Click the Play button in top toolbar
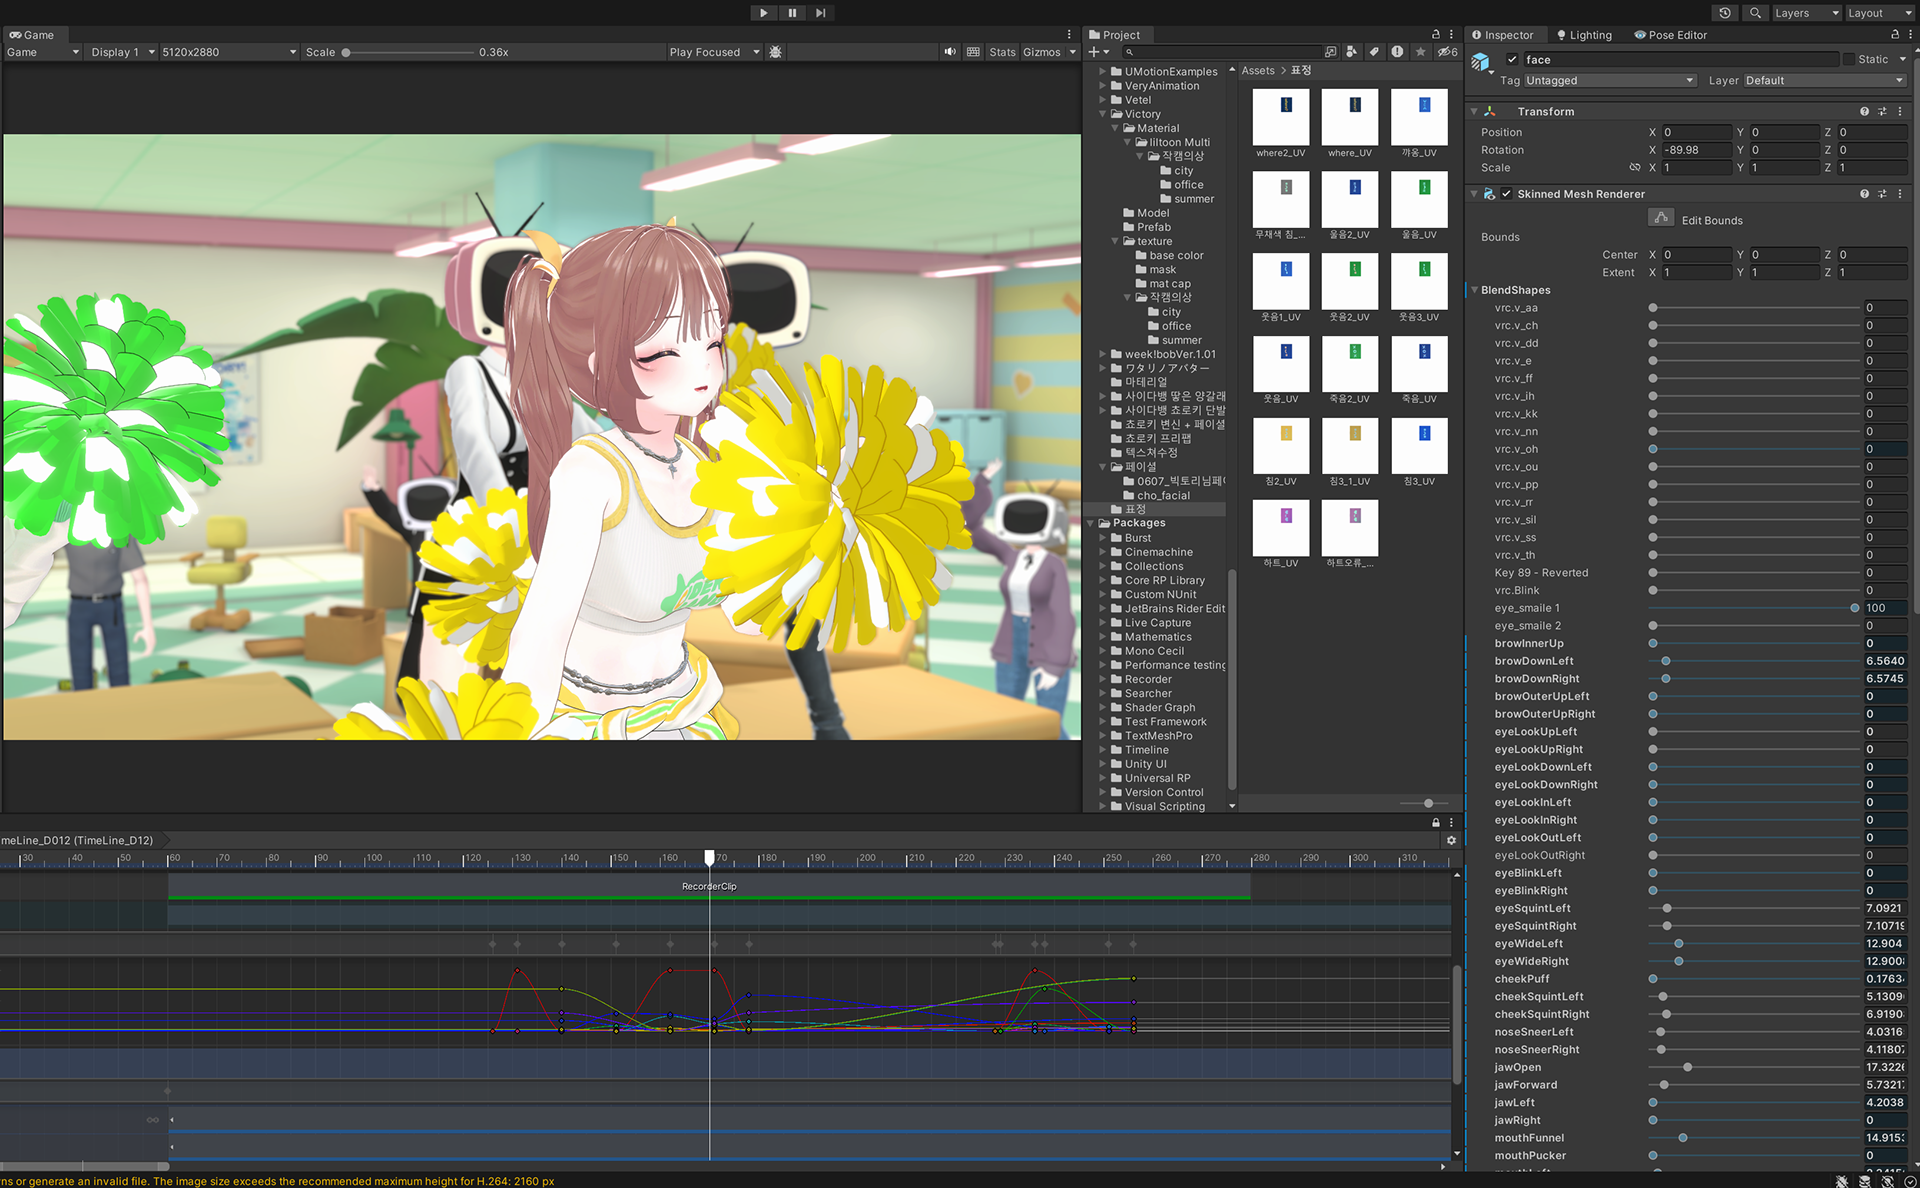The width and height of the screenshot is (1920, 1188). 763,13
